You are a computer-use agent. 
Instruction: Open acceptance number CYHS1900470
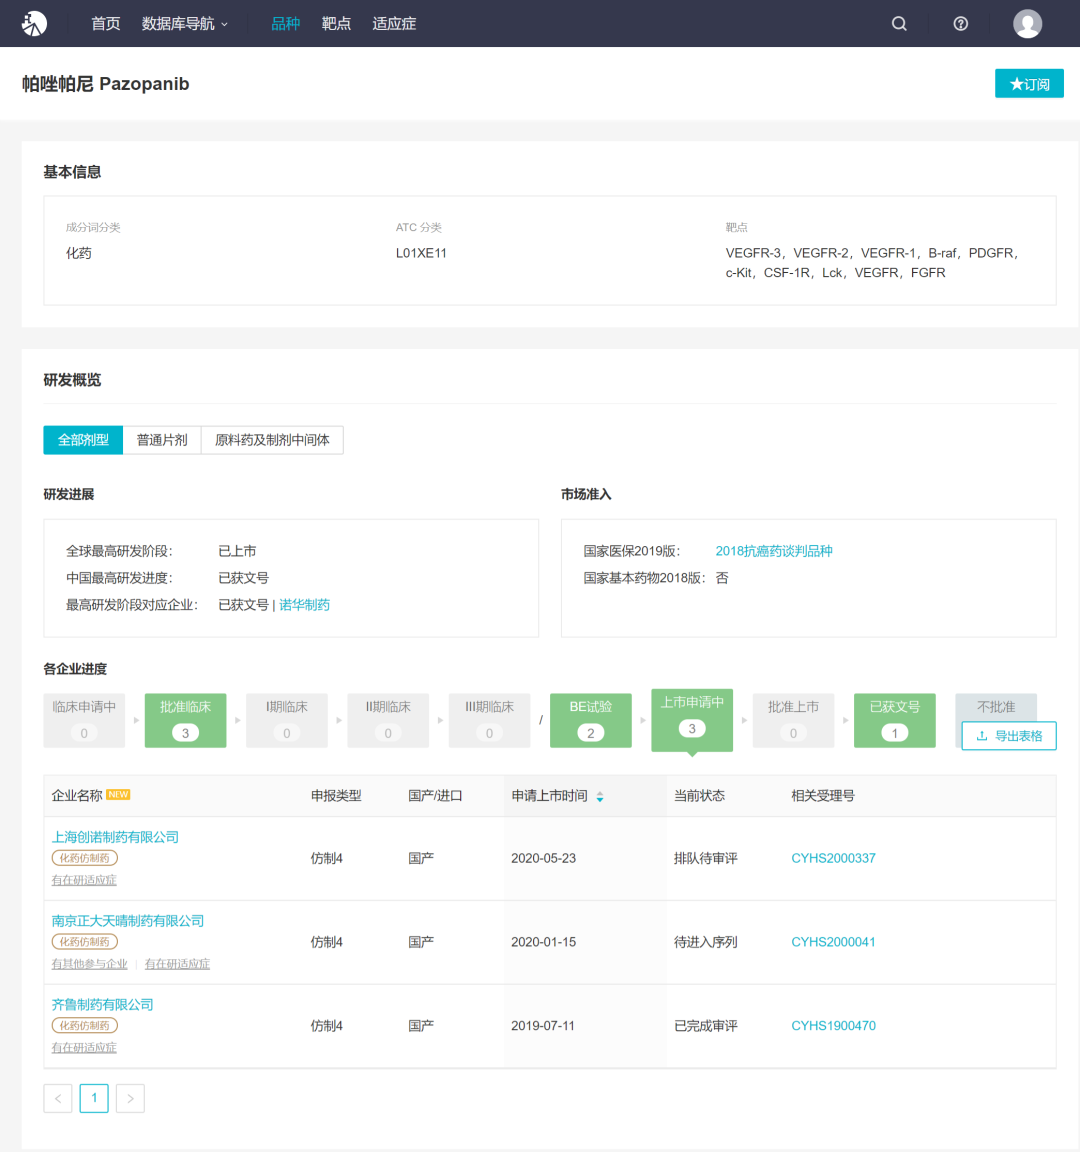click(x=833, y=1026)
